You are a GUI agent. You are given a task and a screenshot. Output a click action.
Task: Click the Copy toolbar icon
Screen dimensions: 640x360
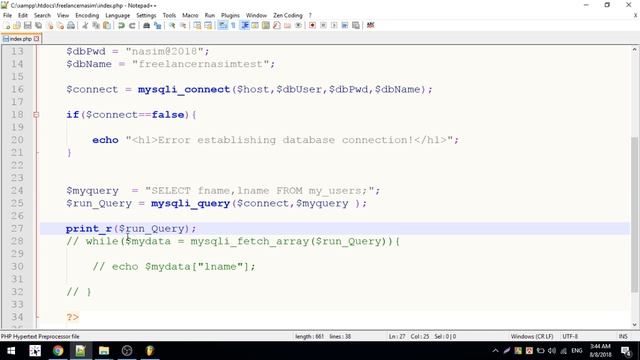tap(96, 25)
